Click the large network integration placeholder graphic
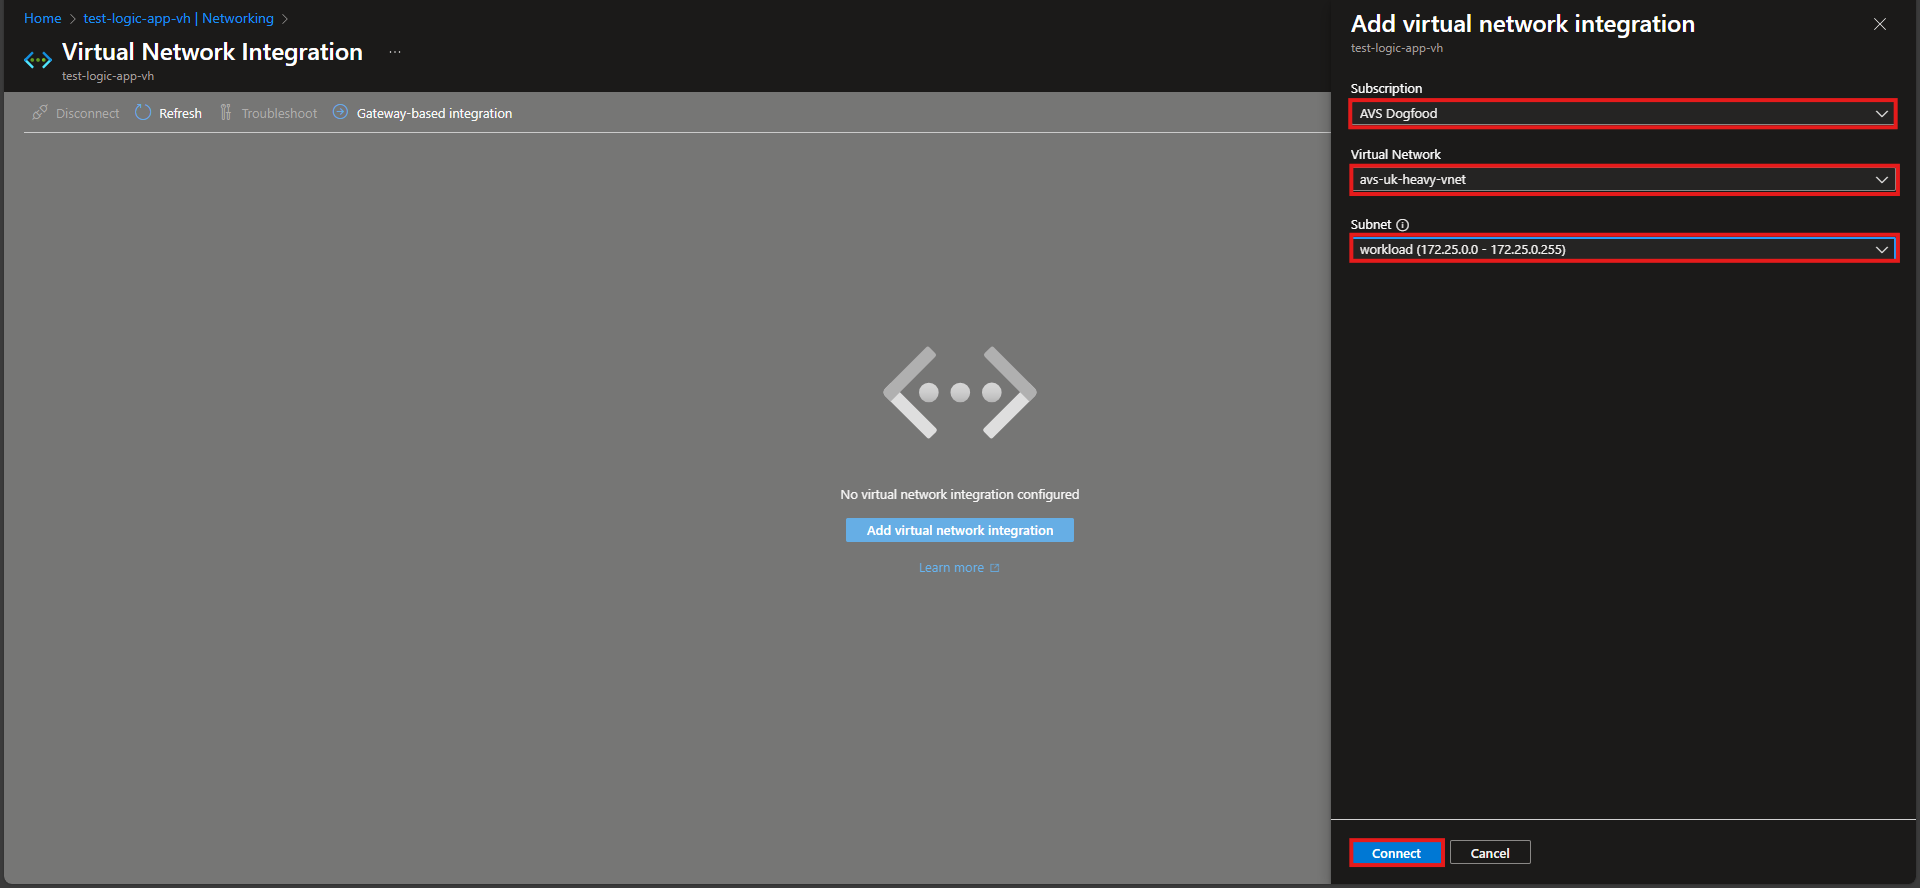Viewport: 1920px width, 888px height. point(959,393)
